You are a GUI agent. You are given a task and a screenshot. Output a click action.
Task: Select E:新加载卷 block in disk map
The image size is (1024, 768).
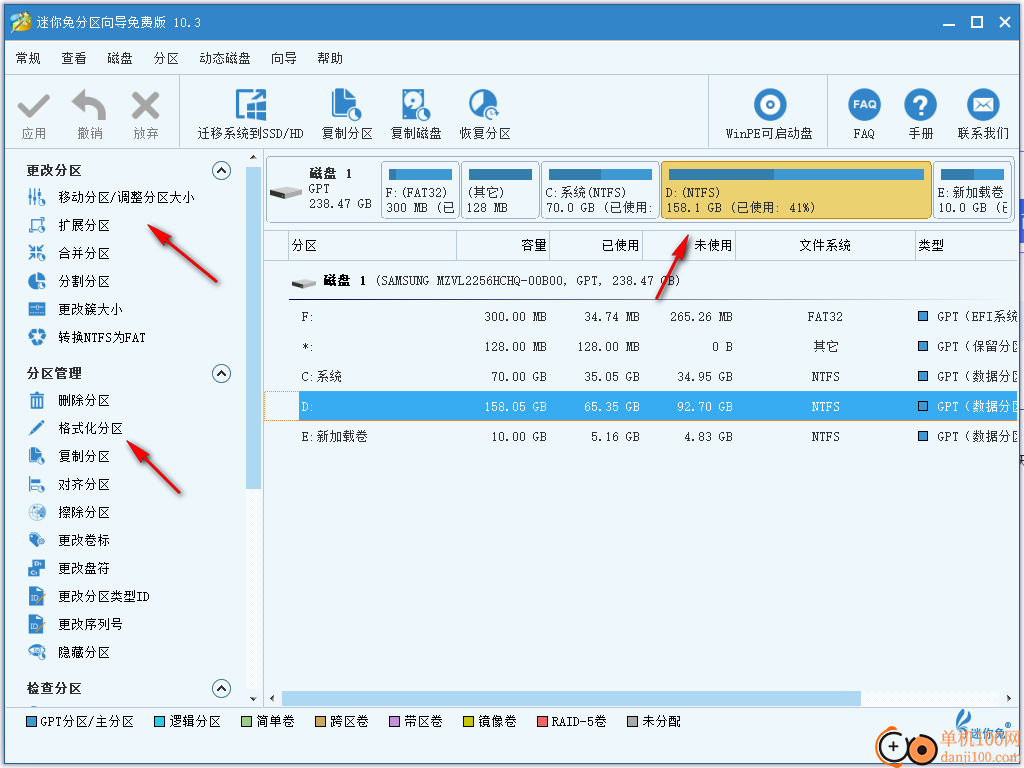point(972,190)
